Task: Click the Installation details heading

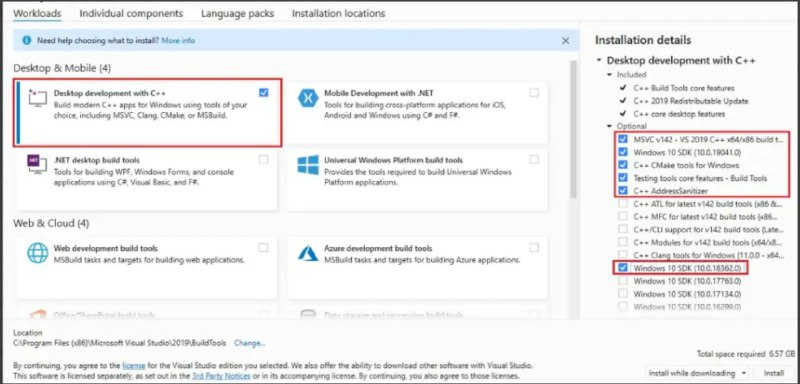Action: [x=643, y=40]
